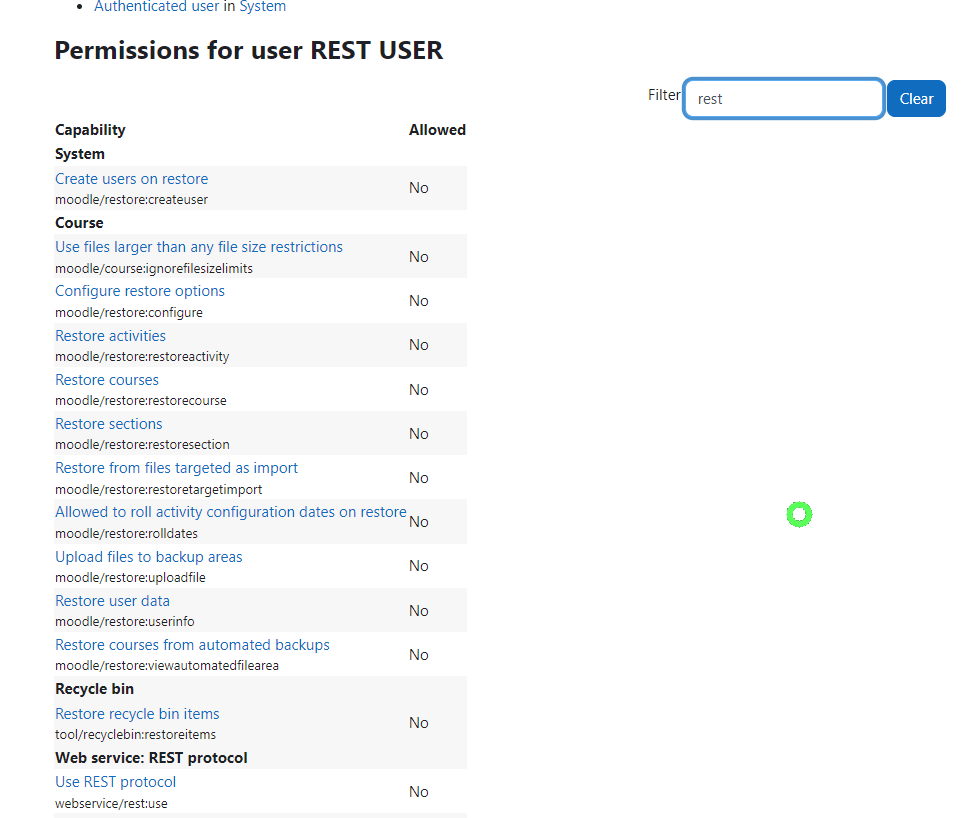The width and height of the screenshot is (961, 818).
Task: Click the 'No' value for Configure restore options
Action: tap(419, 301)
